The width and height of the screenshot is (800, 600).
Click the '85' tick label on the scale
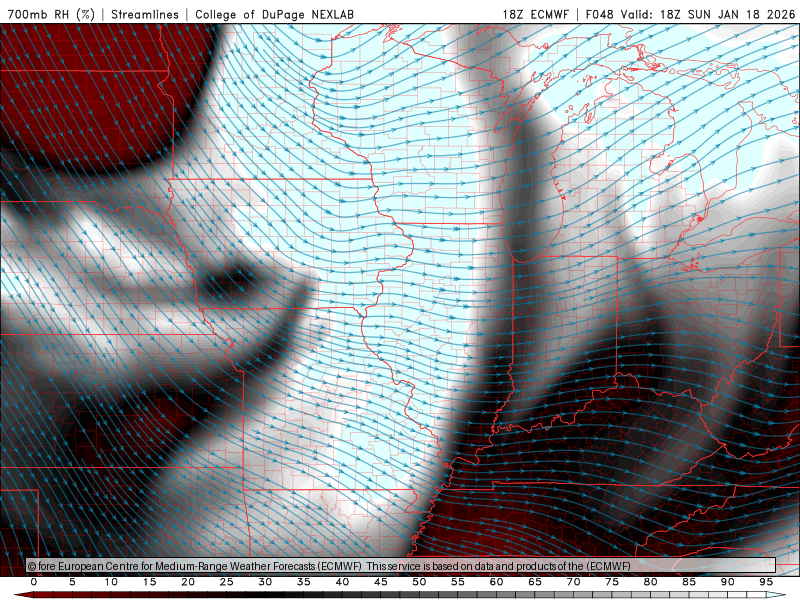pyautogui.click(x=689, y=582)
